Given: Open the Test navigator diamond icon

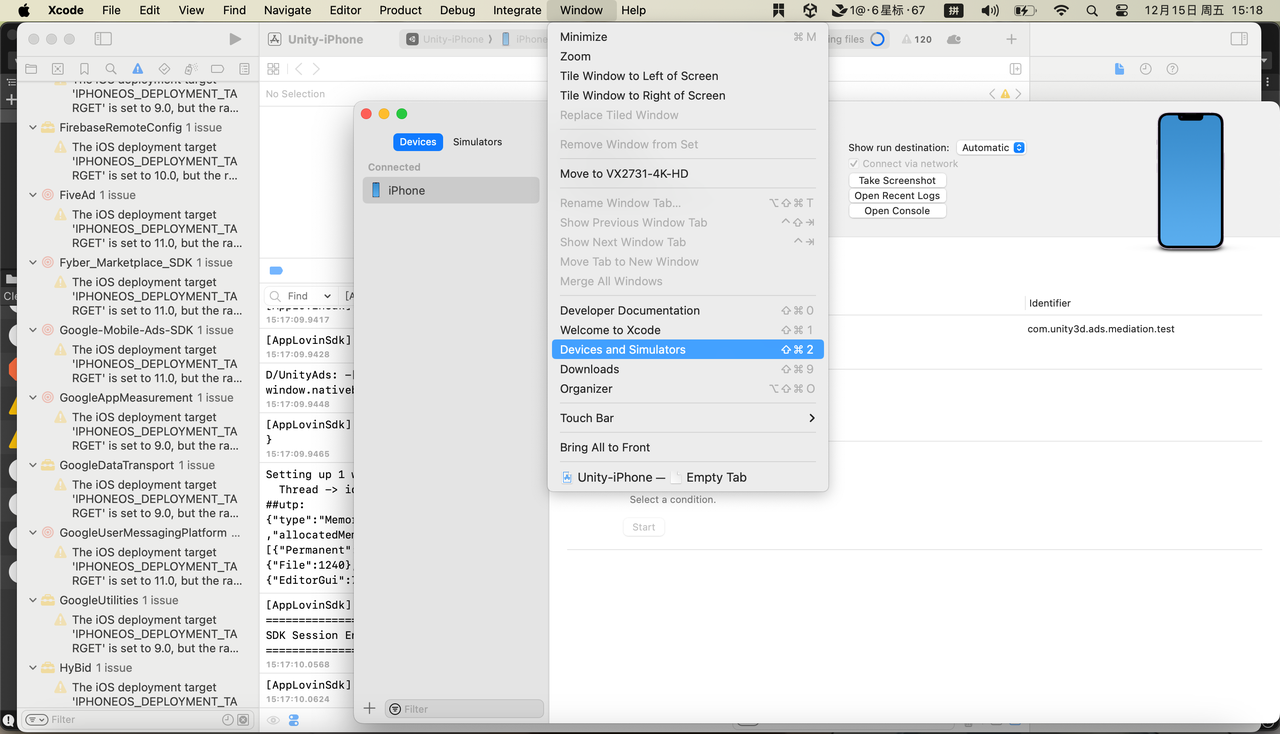Looking at the screenshot, I should tap(164, 69).
